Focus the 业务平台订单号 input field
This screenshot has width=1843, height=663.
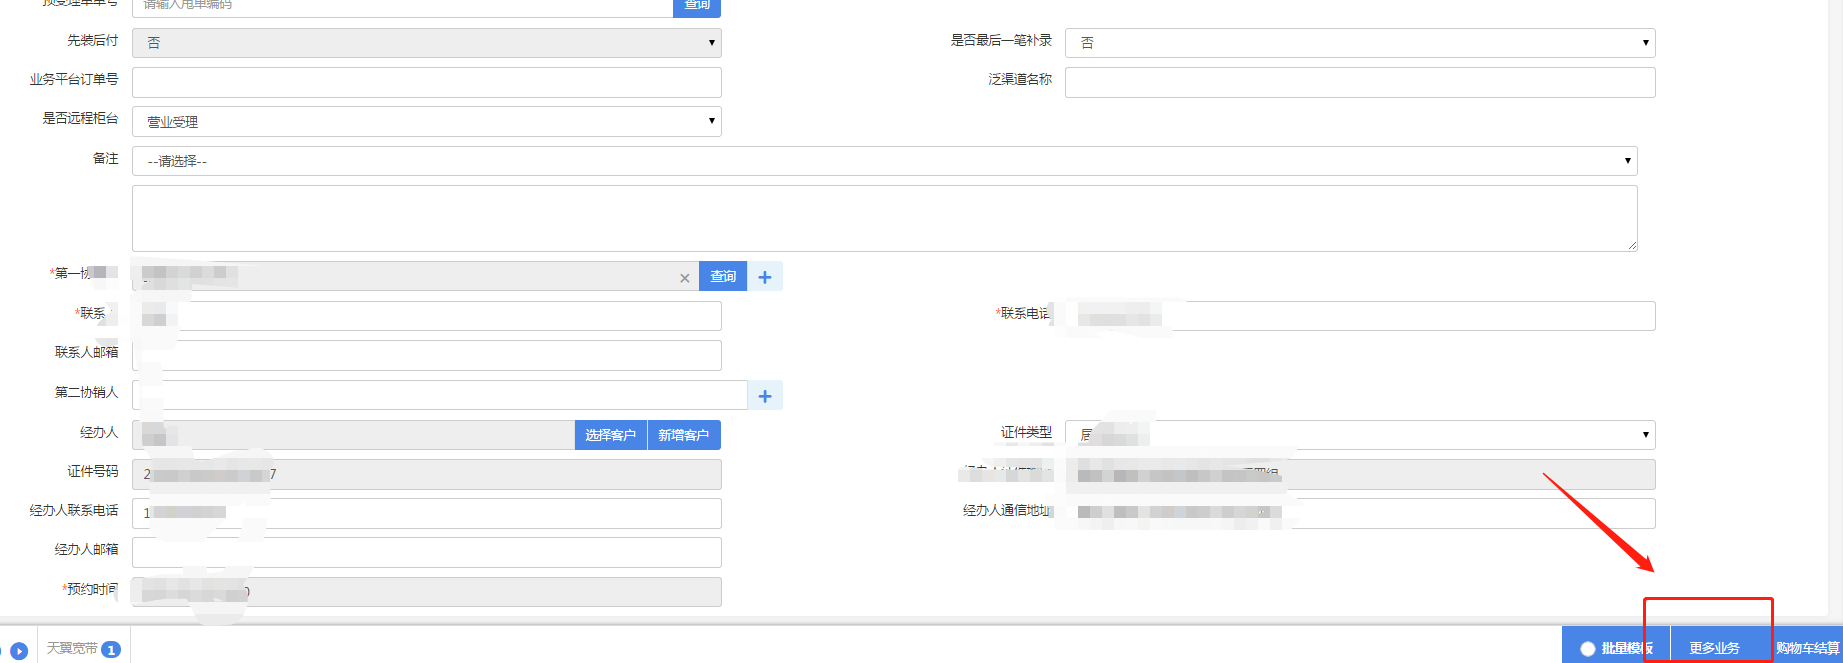pyautogui.click(x=427, y=82)
